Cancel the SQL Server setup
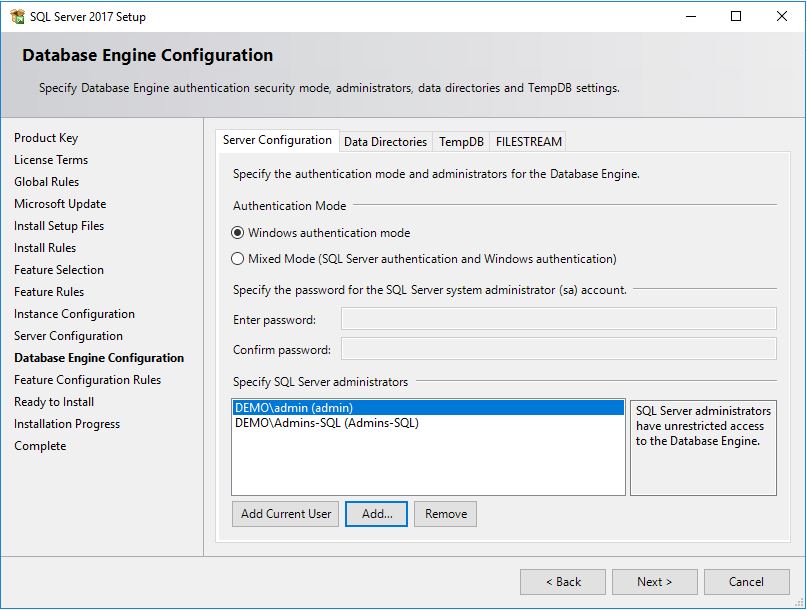 746,581
